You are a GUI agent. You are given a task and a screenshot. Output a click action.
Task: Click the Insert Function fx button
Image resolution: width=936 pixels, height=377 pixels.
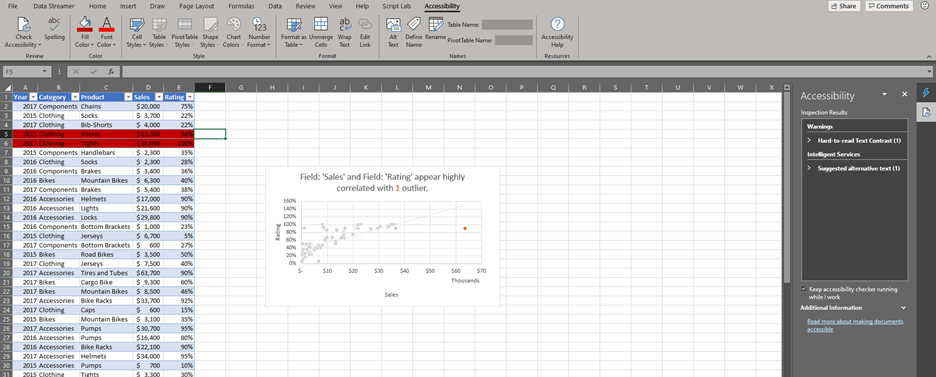(x=110, y=72)
